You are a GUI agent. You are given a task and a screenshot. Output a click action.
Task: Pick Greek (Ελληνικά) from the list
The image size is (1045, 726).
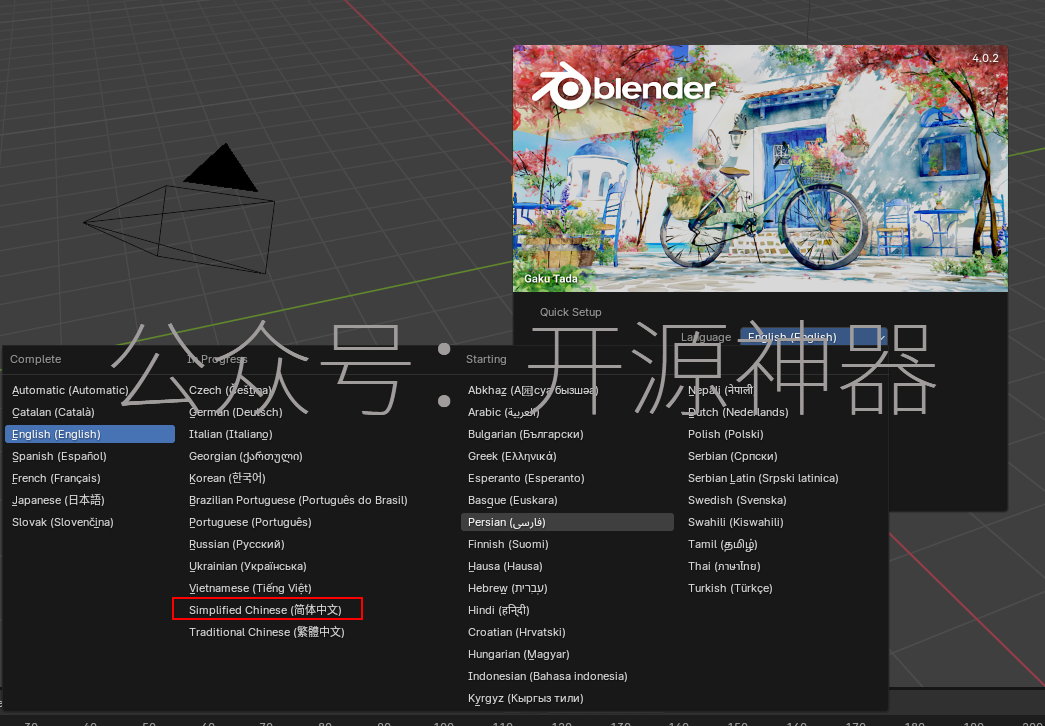click(x=567, y=456)
